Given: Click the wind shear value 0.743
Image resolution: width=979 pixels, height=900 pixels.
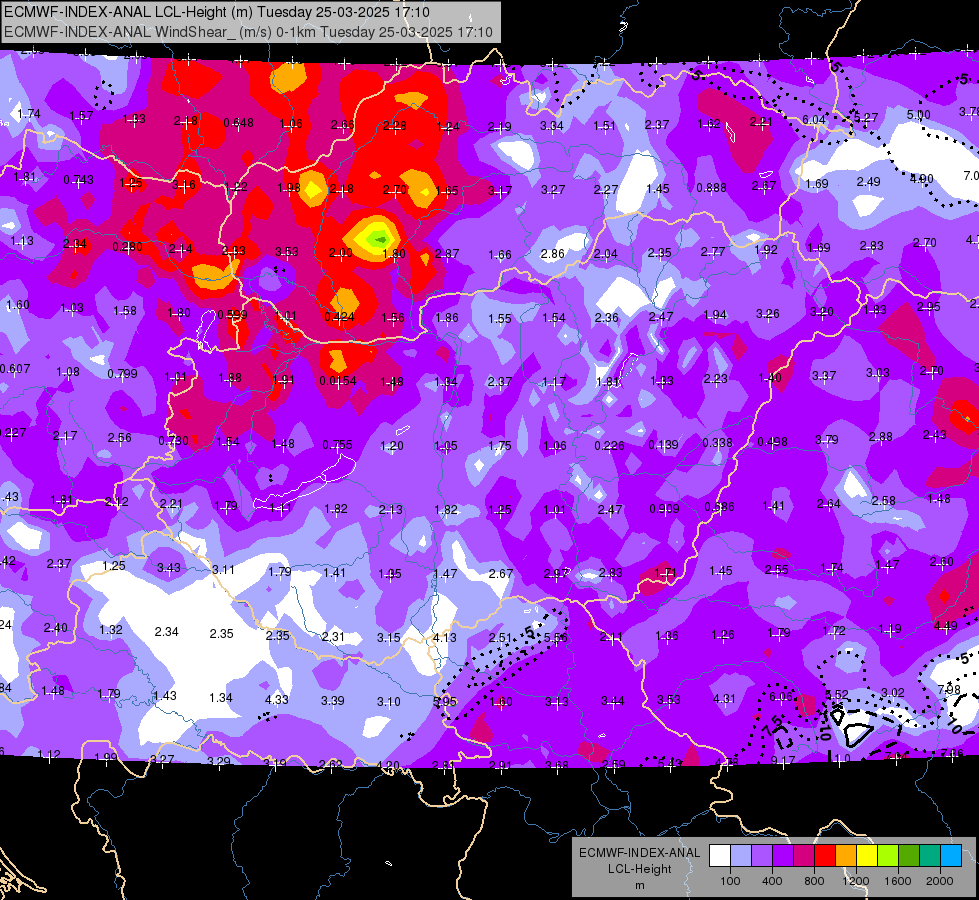Looking at the screenshot, I should coord(79,180).
